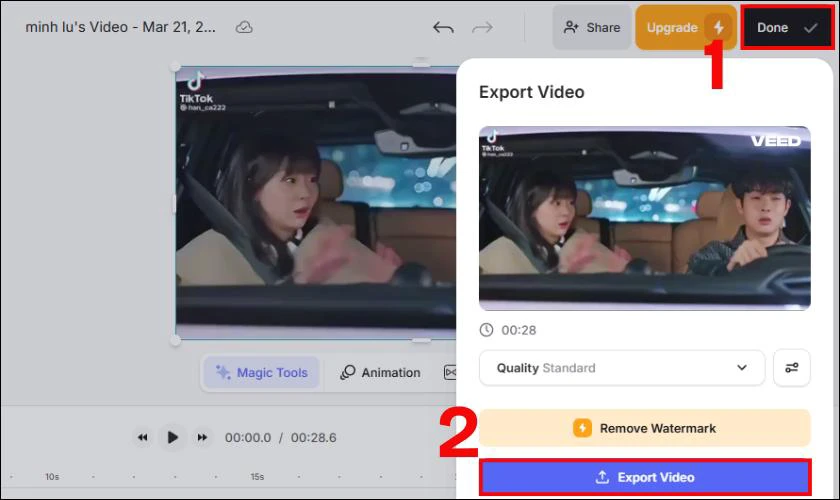The width and height of the screenshot is (840, 500).
Task: Redo the last undone edit
Action: pos(482,27)
